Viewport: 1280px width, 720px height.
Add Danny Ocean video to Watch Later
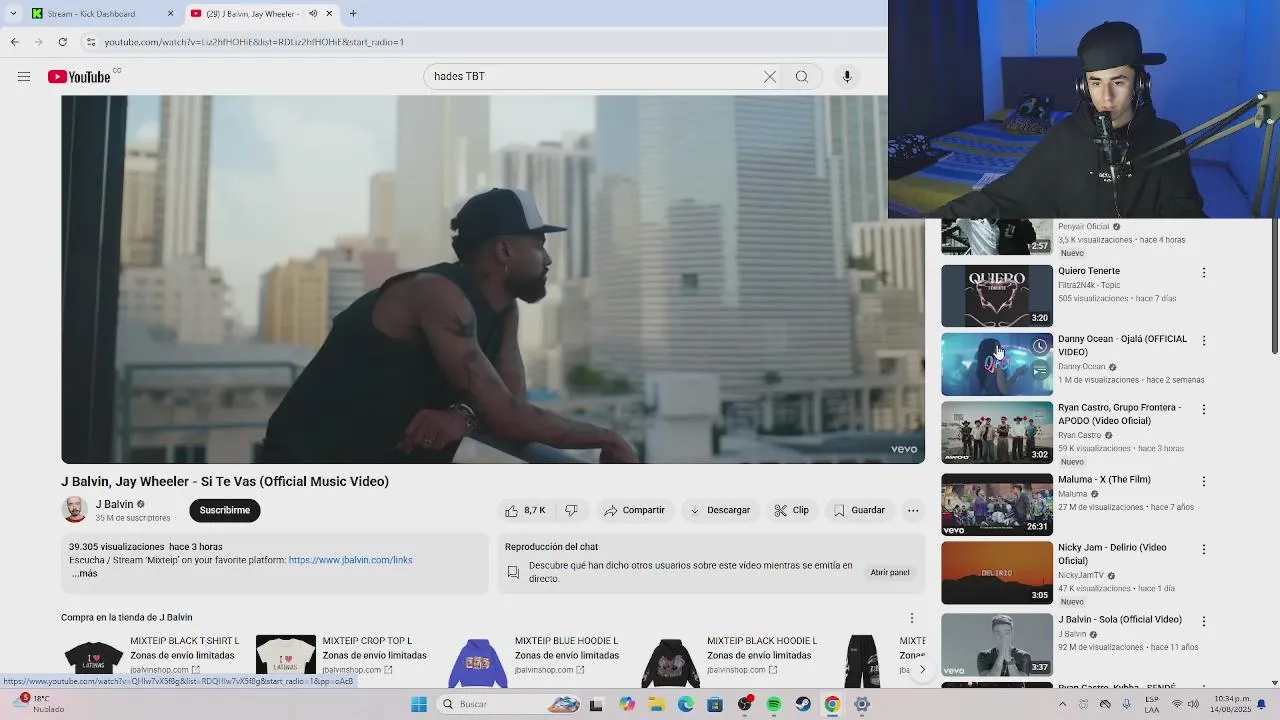1040,346
